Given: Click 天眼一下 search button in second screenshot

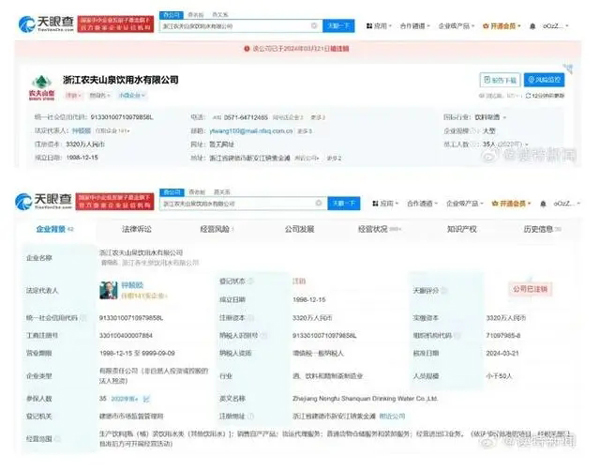Looking at the screenshot, I should tap(344, 203).
